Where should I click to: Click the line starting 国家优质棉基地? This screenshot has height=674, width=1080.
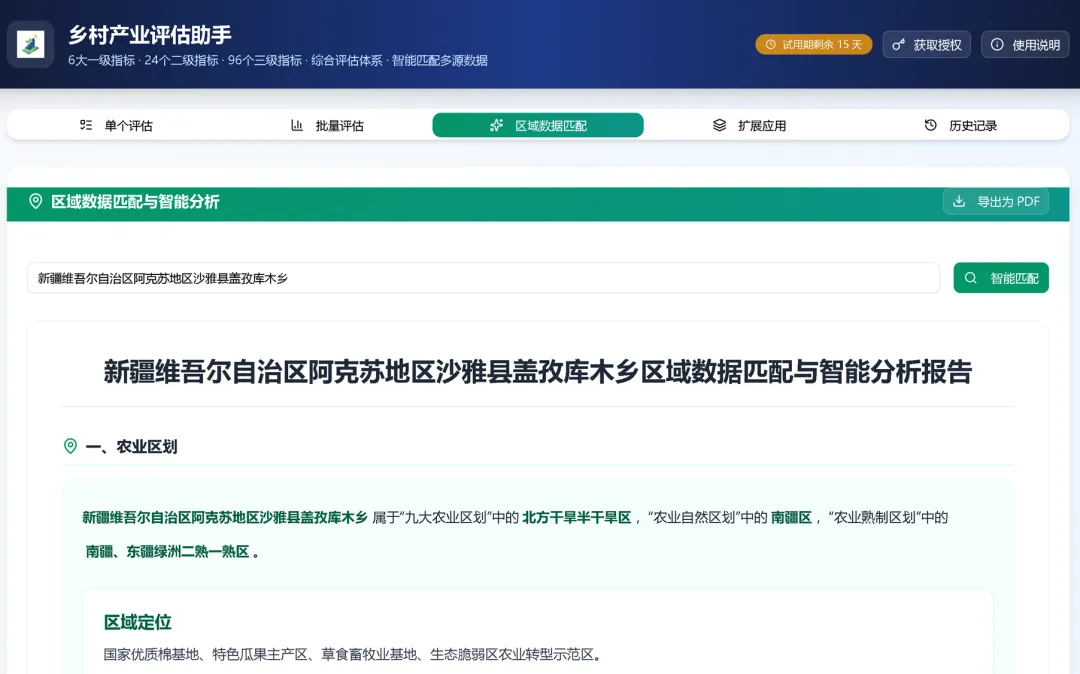point(353,655)
